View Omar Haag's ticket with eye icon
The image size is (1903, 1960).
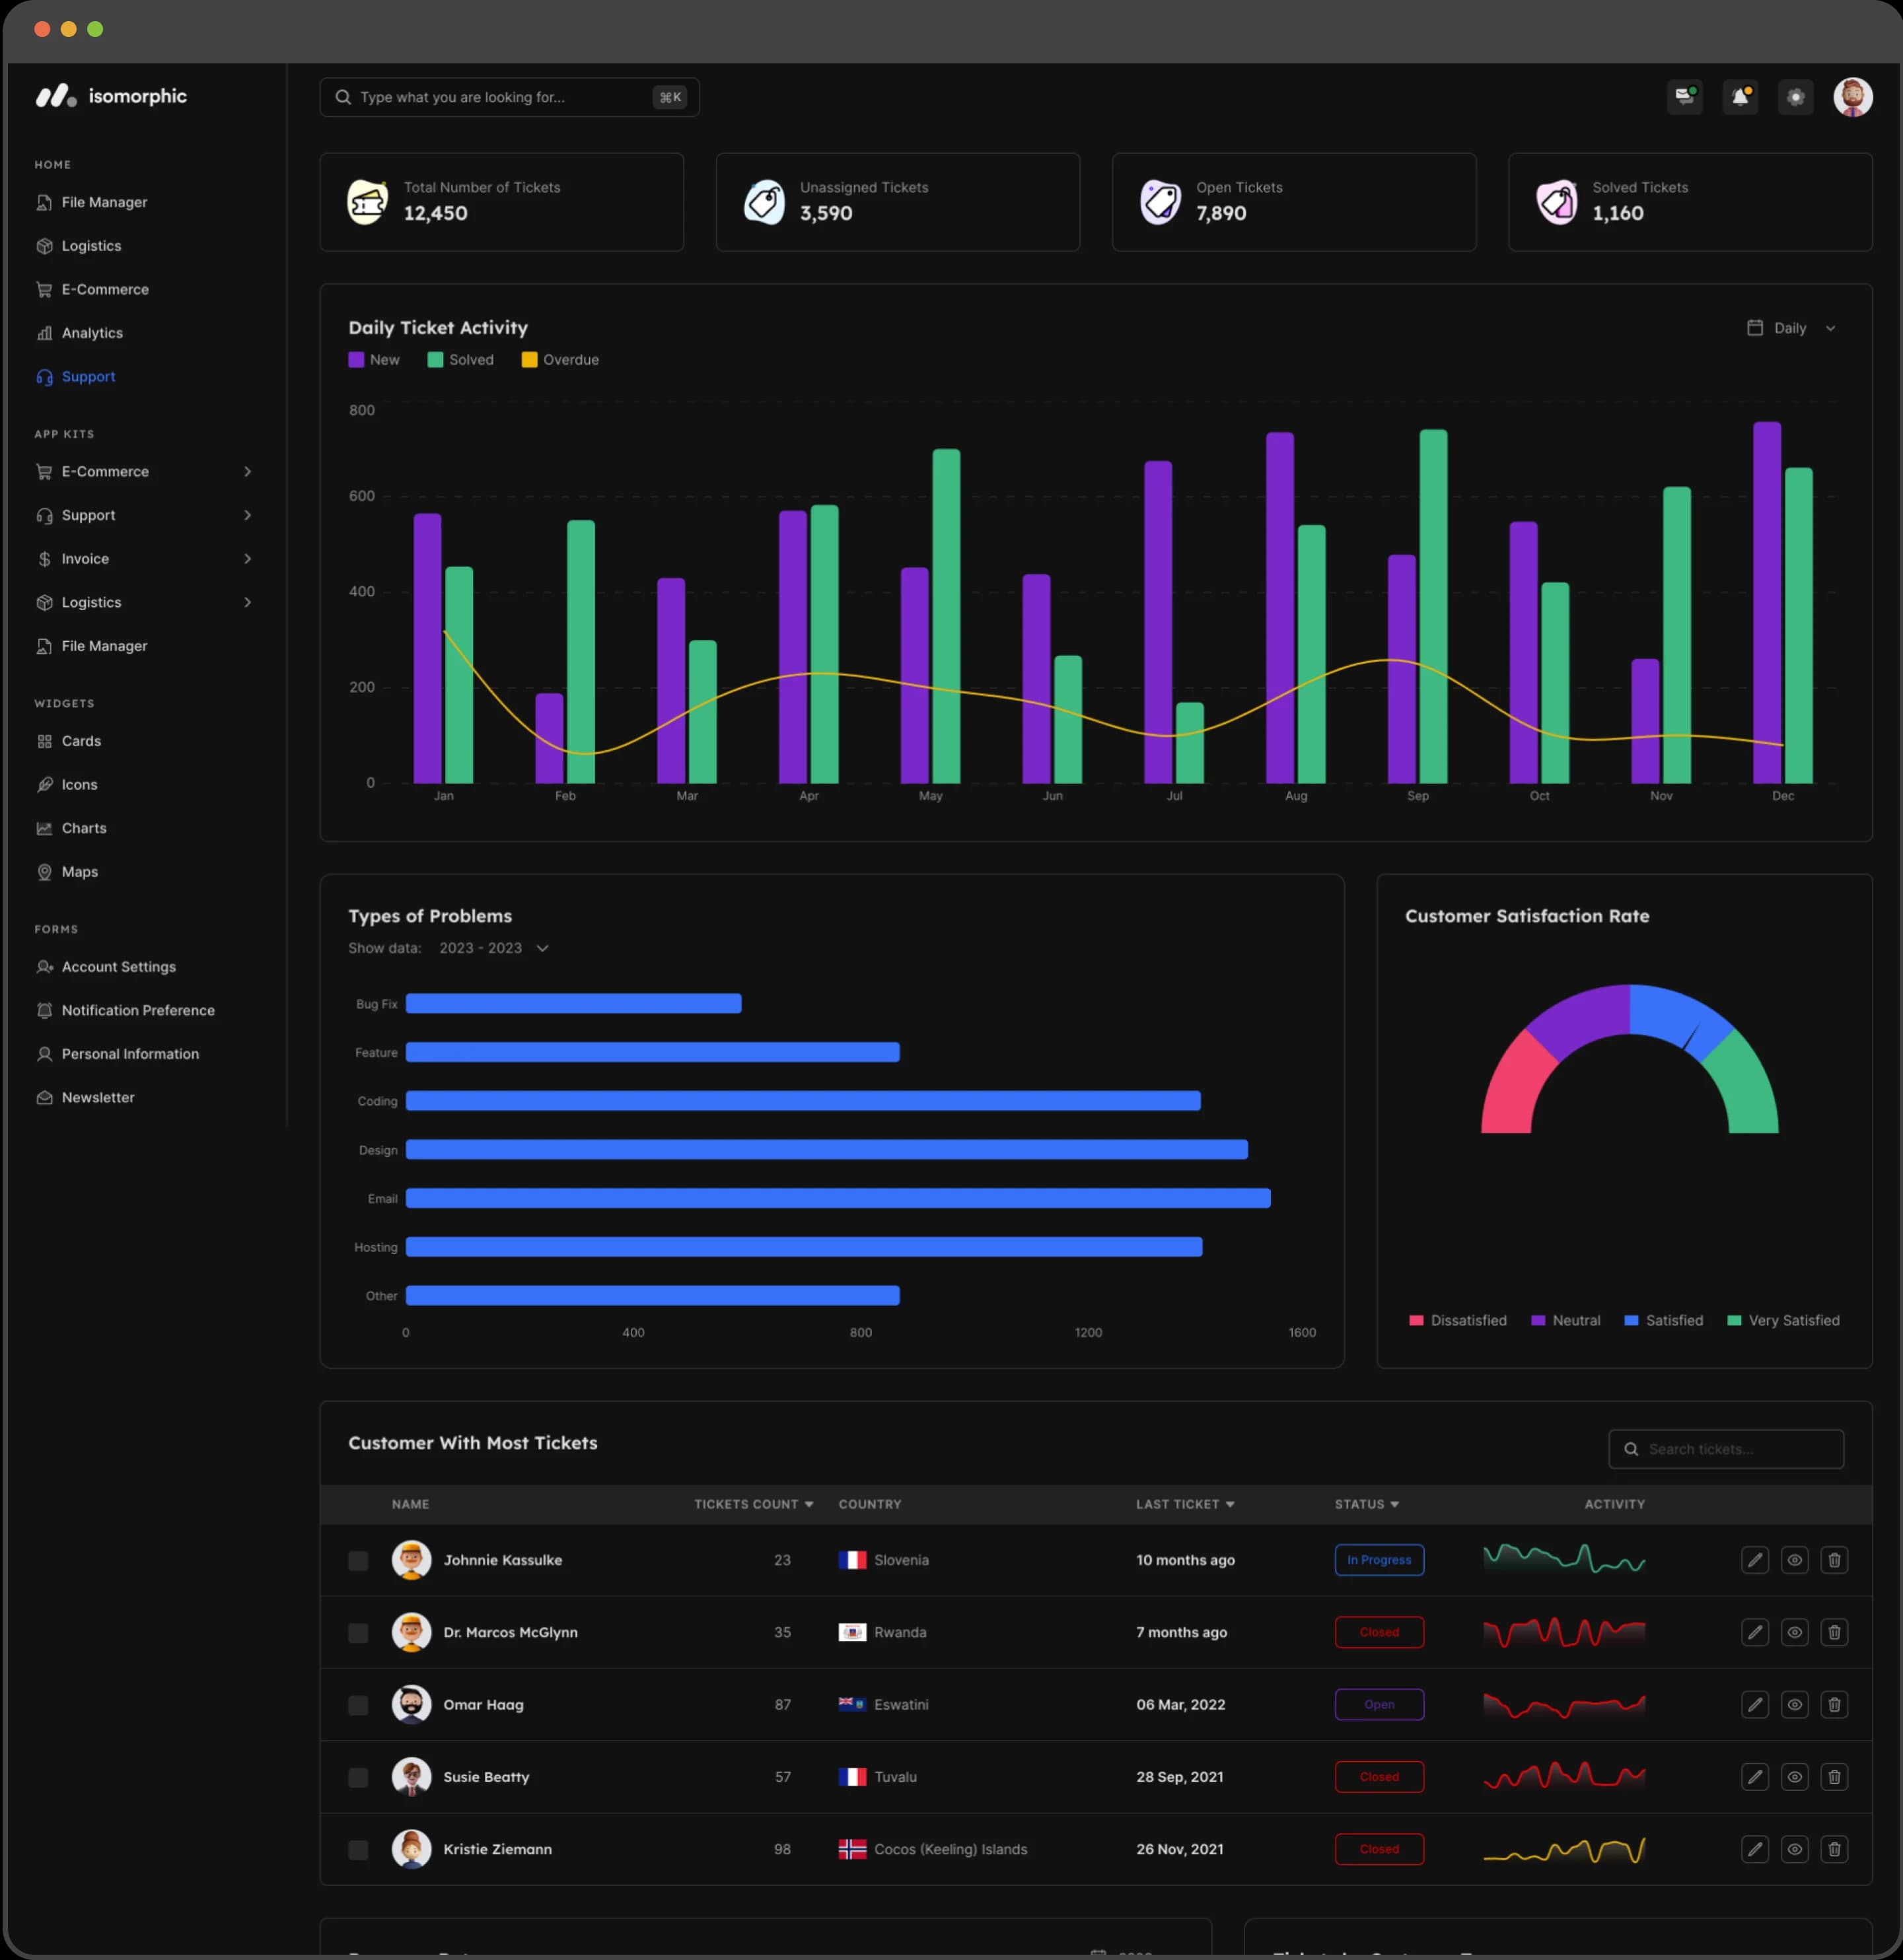[x=1795, y=1704]
